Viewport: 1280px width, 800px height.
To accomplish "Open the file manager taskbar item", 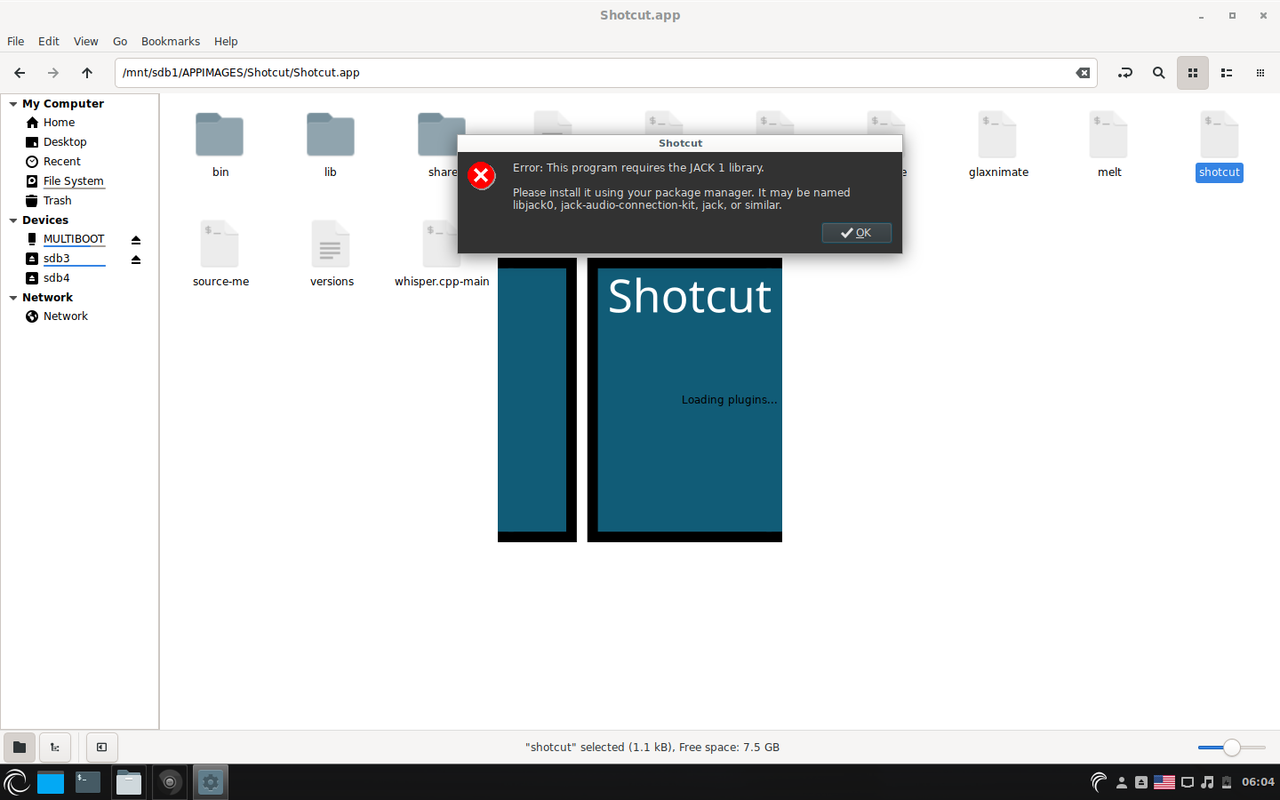I will click(129, 782).
